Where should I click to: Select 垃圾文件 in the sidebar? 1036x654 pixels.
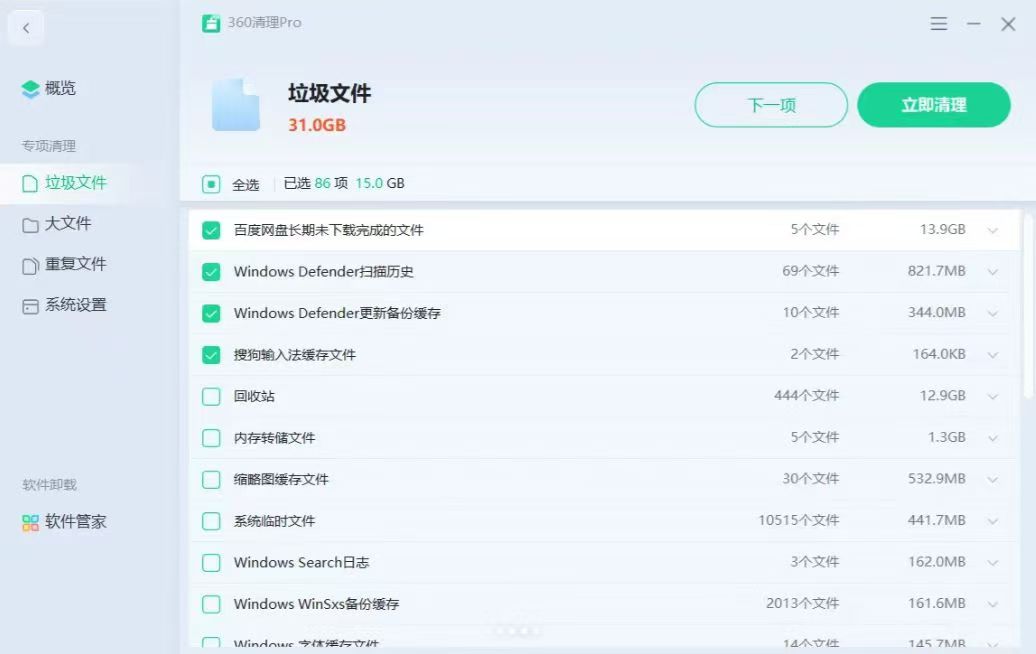pos(65,183)
